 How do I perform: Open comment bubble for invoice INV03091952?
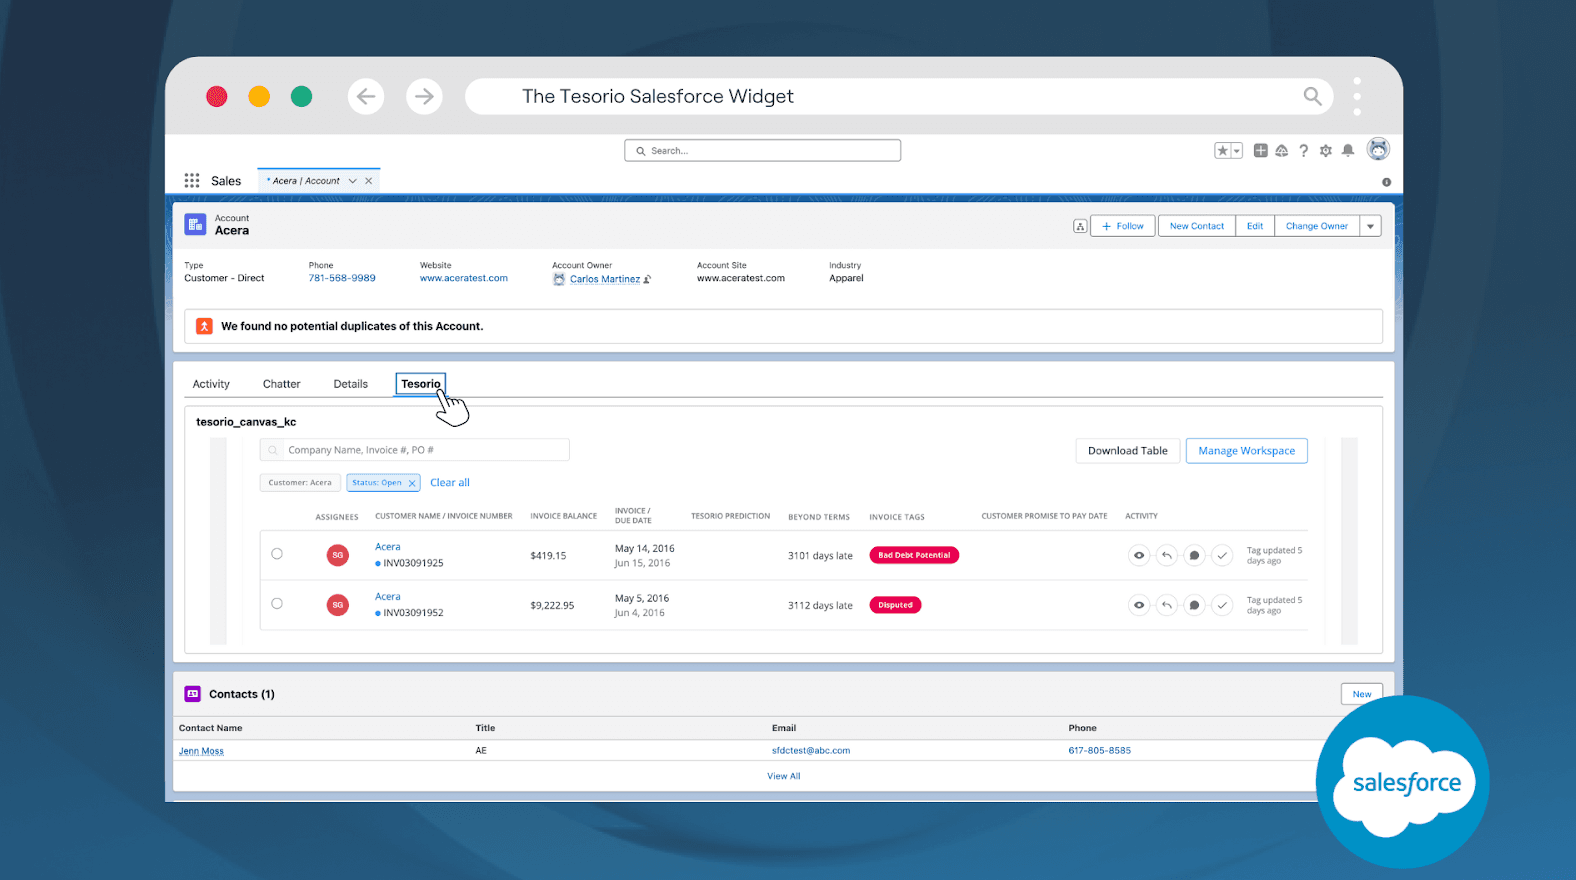pyautogui.click(x=1194, y=605)
